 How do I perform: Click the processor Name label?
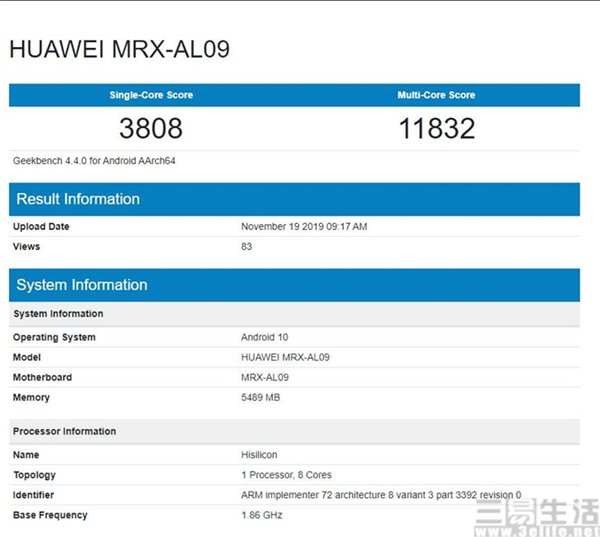[x=26, y=455]
